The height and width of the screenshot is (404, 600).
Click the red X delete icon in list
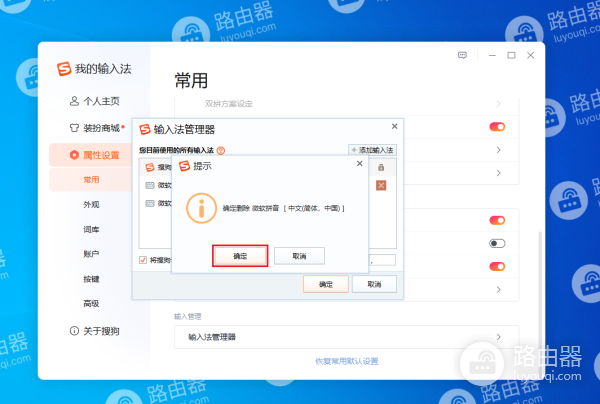click(381, 185)
